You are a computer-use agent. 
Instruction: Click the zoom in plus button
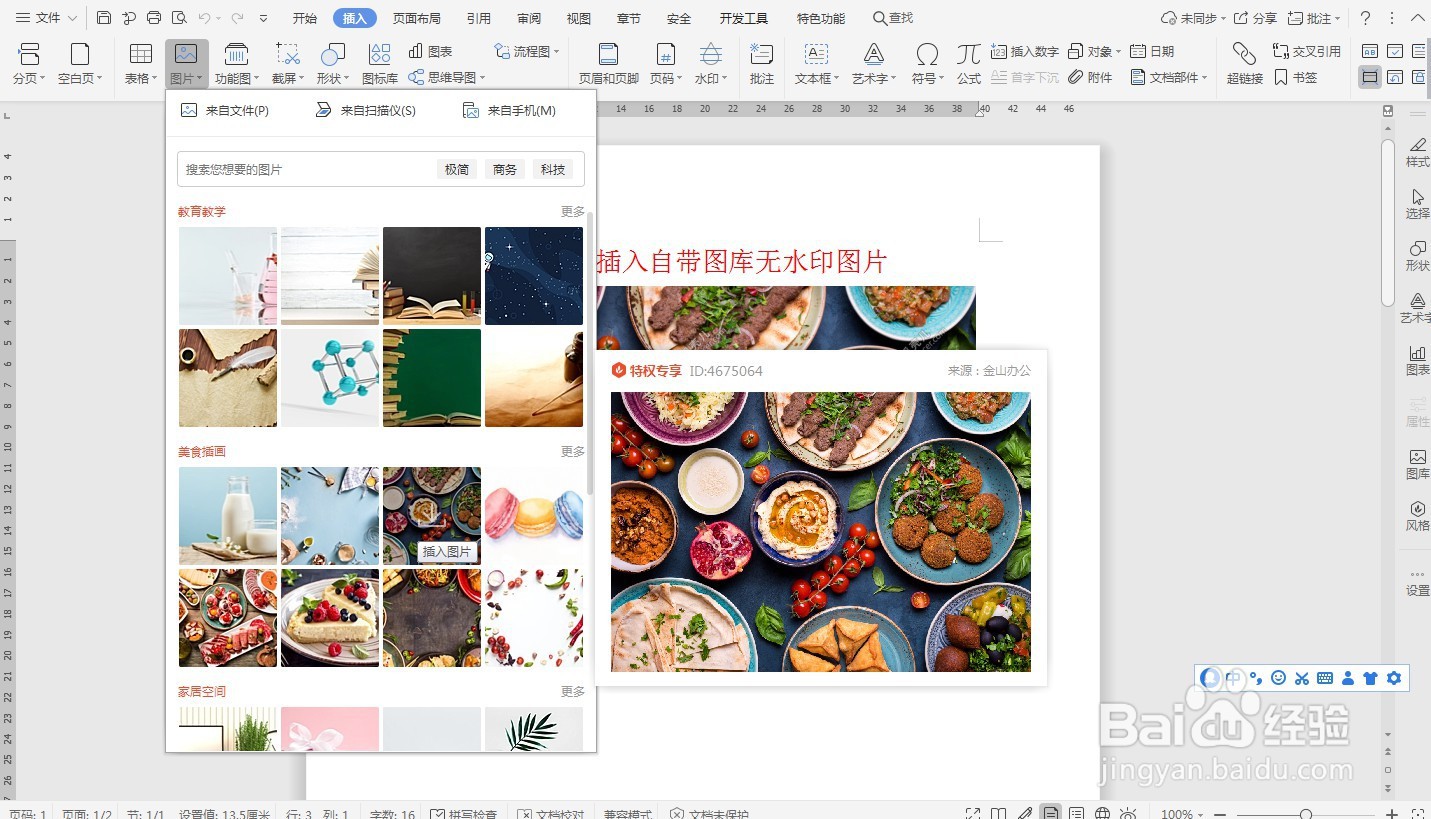(x=1392, y=814)
